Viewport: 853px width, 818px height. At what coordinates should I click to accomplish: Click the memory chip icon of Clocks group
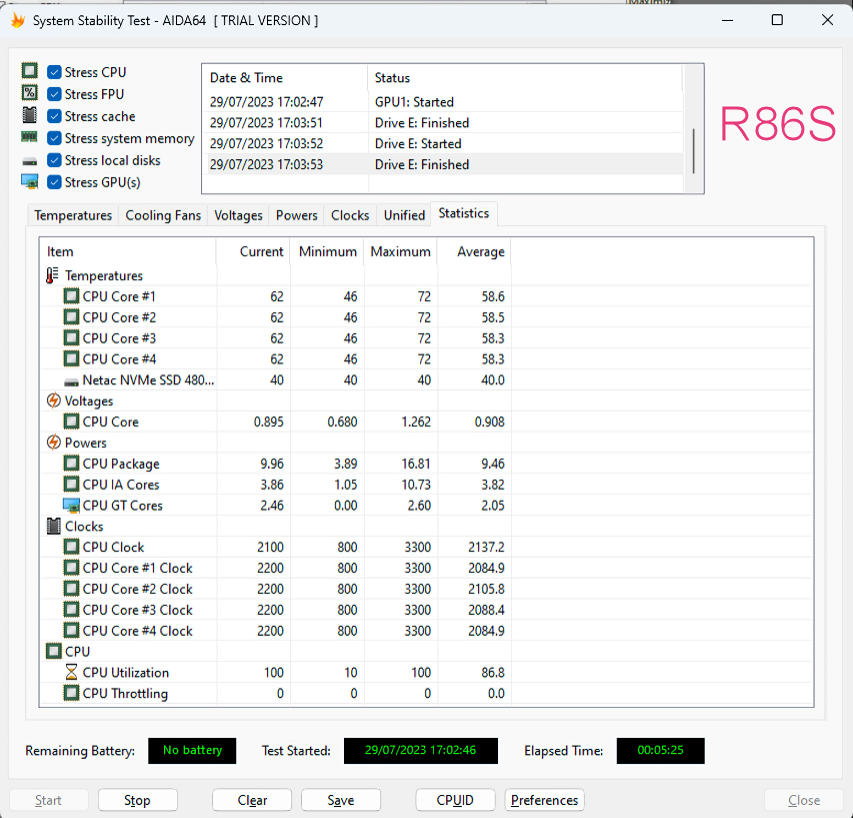53,526
